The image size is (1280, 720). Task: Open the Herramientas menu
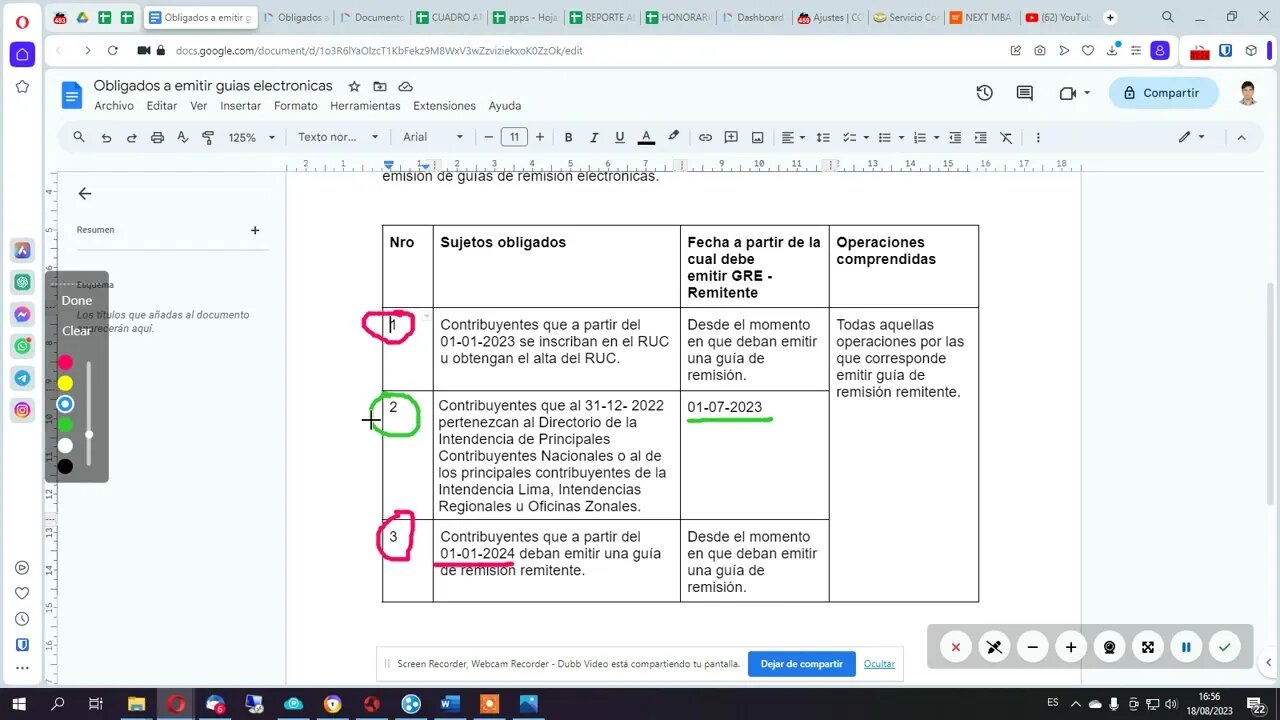coord(365,106)
